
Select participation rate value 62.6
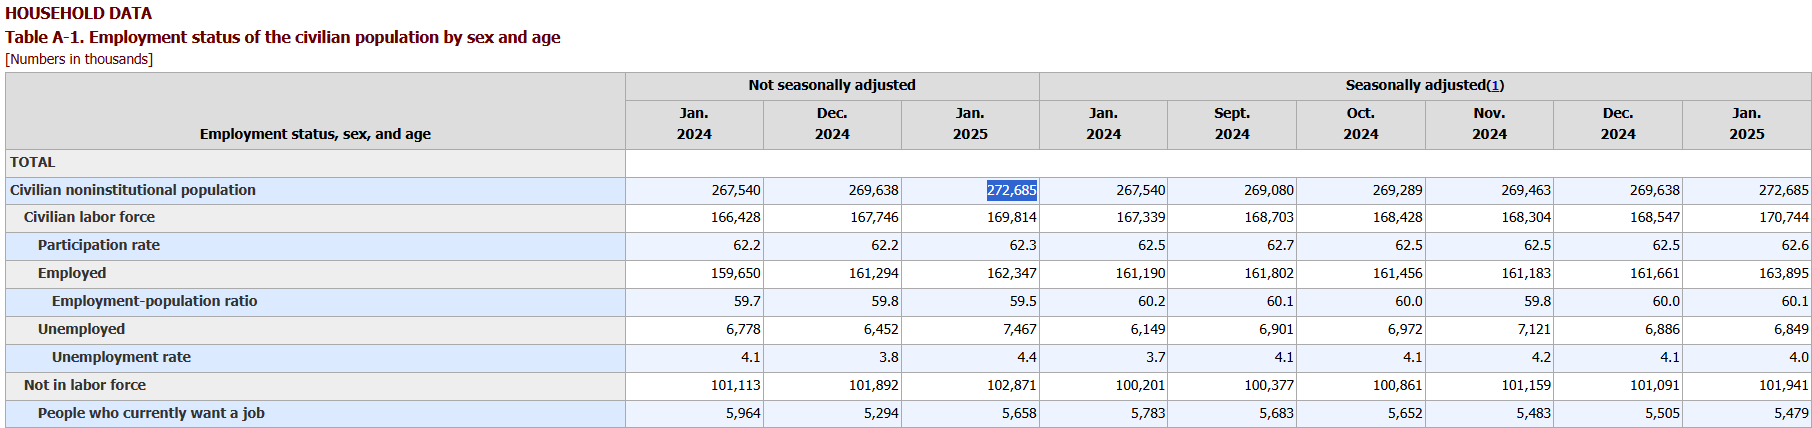(x=1795, y=245)
